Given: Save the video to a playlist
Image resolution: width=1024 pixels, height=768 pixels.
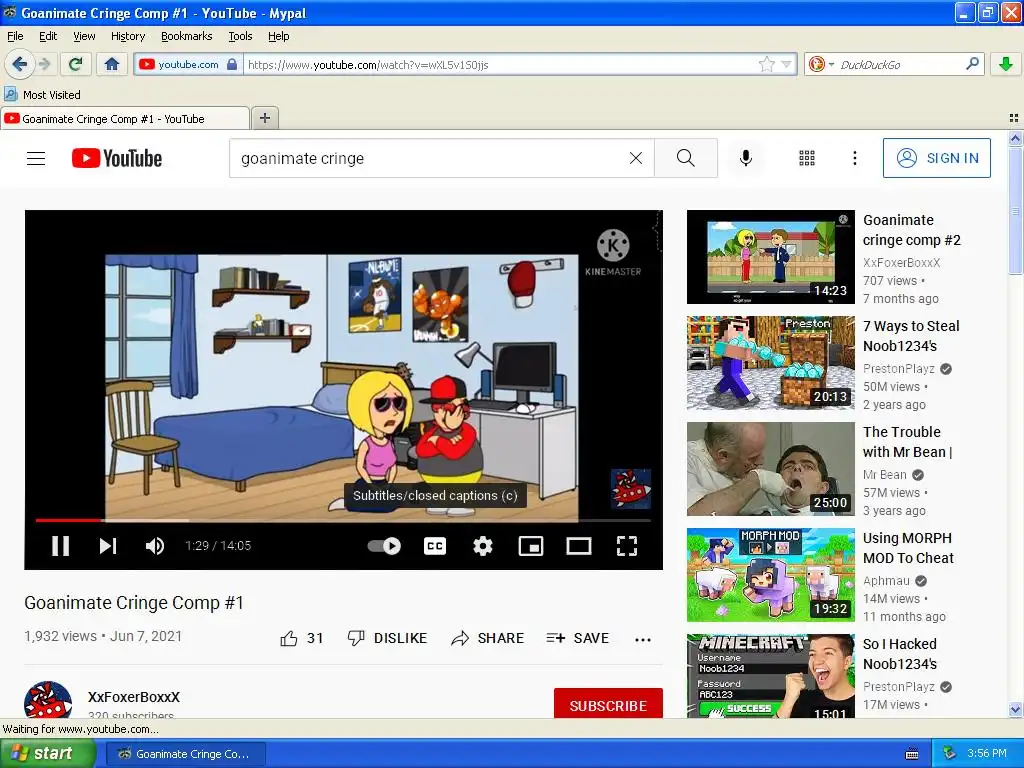Looking at the screenshot, I should (x=578, y=638).
